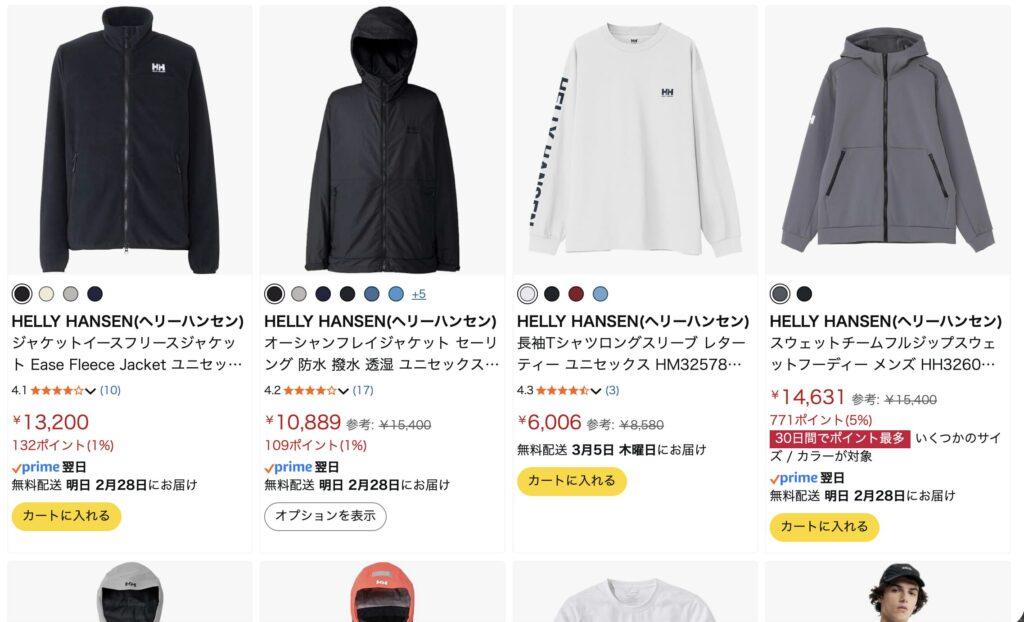Open the 長袖Tシャツロングスリーブ product title
Screen dimensions: 1024x622
(x=632, y=353)
